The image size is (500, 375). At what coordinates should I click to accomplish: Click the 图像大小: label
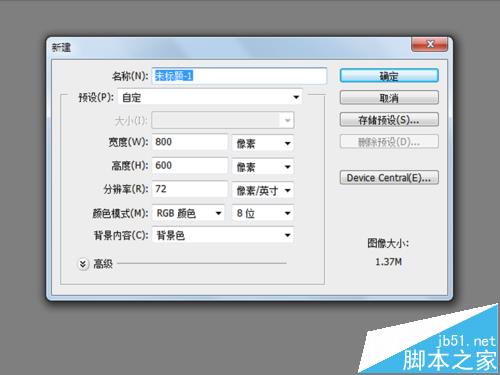[x=388, y=243]
